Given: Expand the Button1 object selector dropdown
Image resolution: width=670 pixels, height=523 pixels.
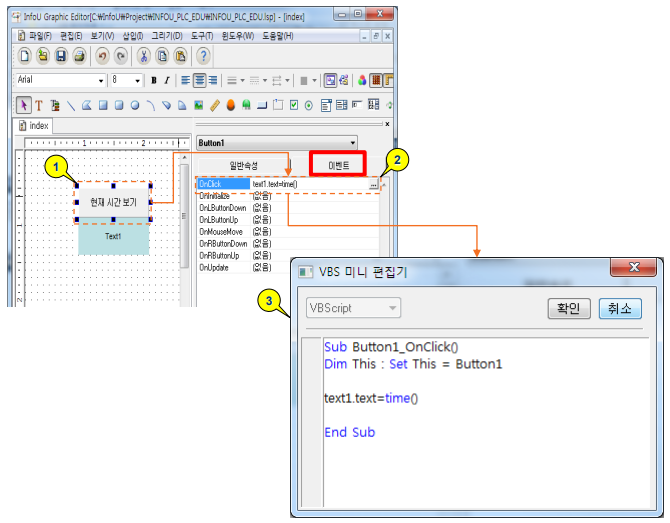Looking at the screenshot, I should [352, 143].
